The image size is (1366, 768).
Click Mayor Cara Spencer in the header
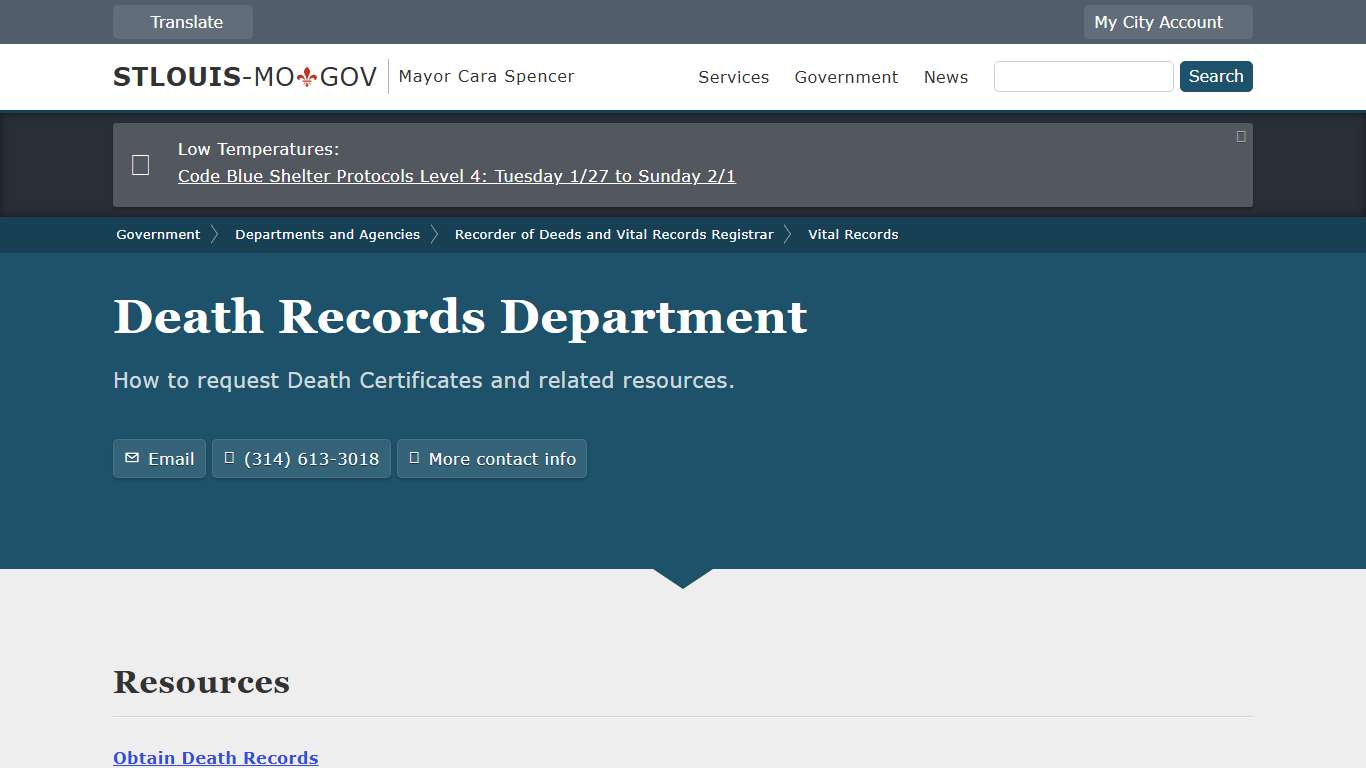[x=486, y=76]
